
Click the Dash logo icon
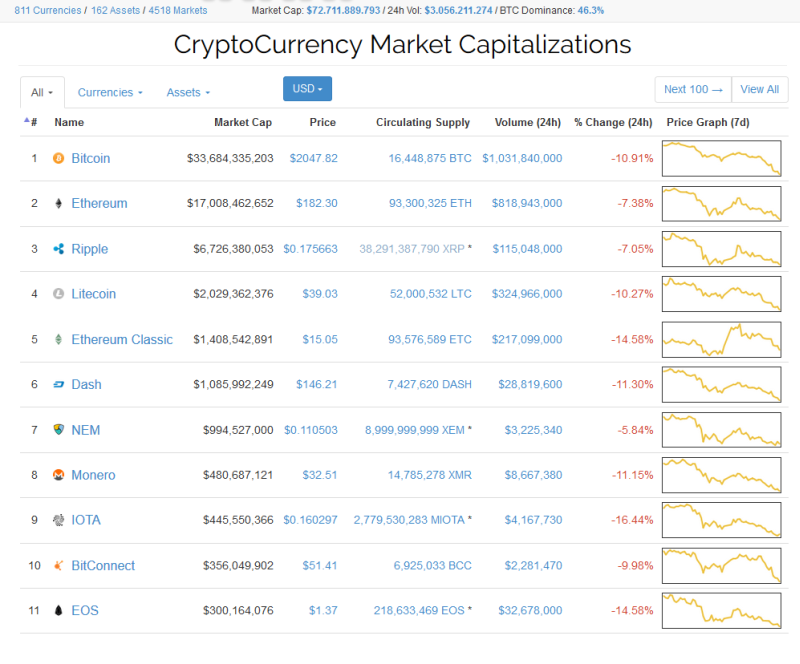(x=58, y=385)
